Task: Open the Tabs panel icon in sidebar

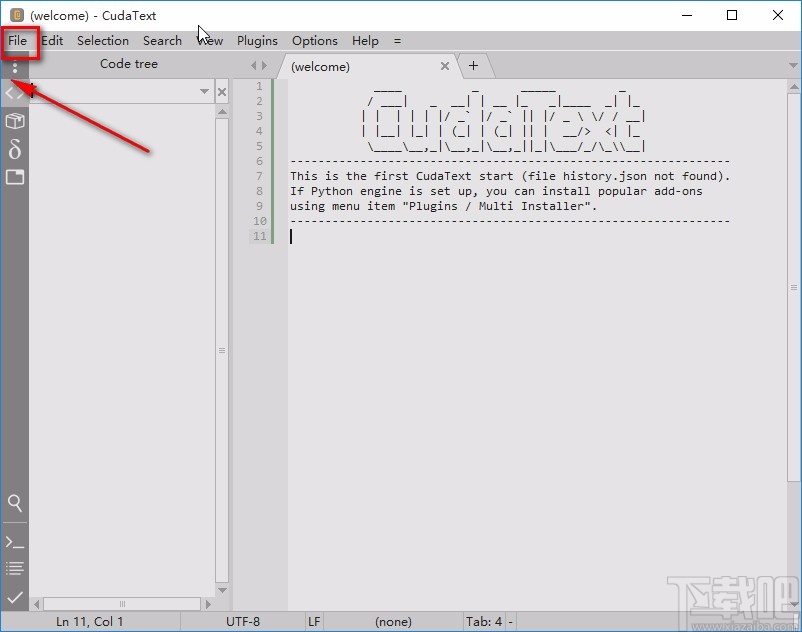Action: click(x=15, y=177)
